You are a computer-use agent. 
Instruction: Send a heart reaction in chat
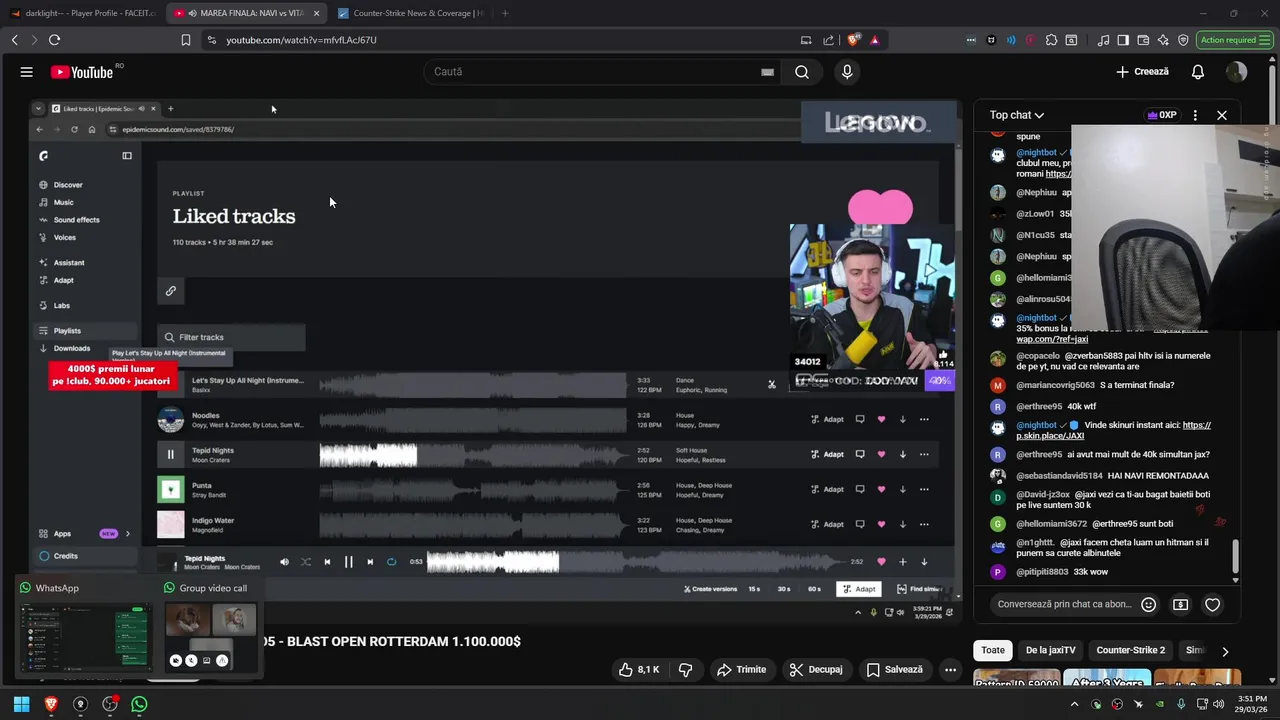coord(1212,604)
